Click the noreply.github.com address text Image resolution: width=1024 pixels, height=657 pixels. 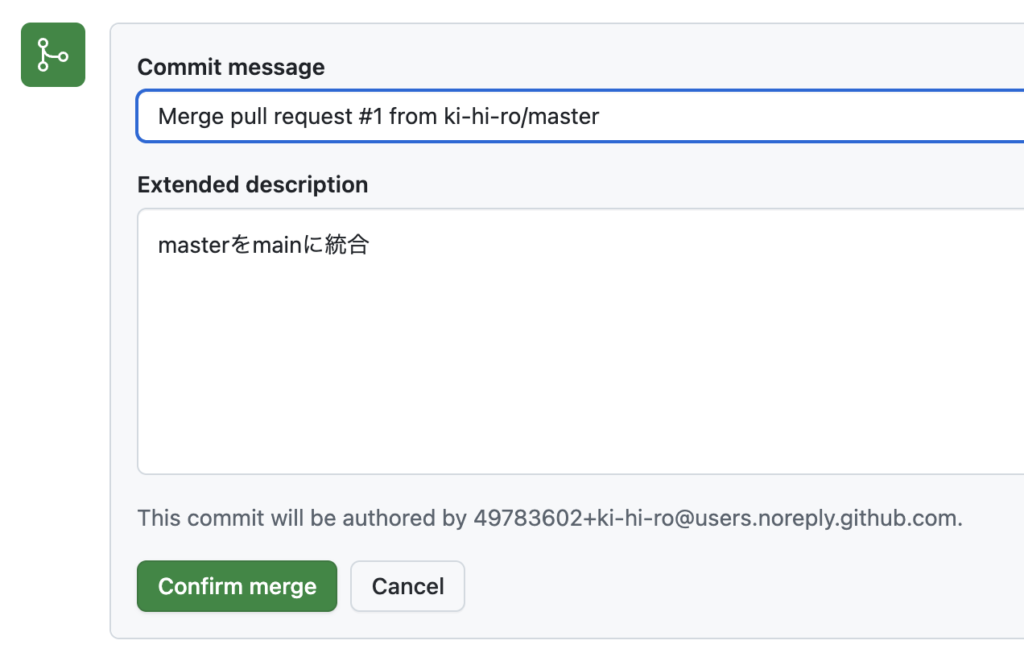790,518
